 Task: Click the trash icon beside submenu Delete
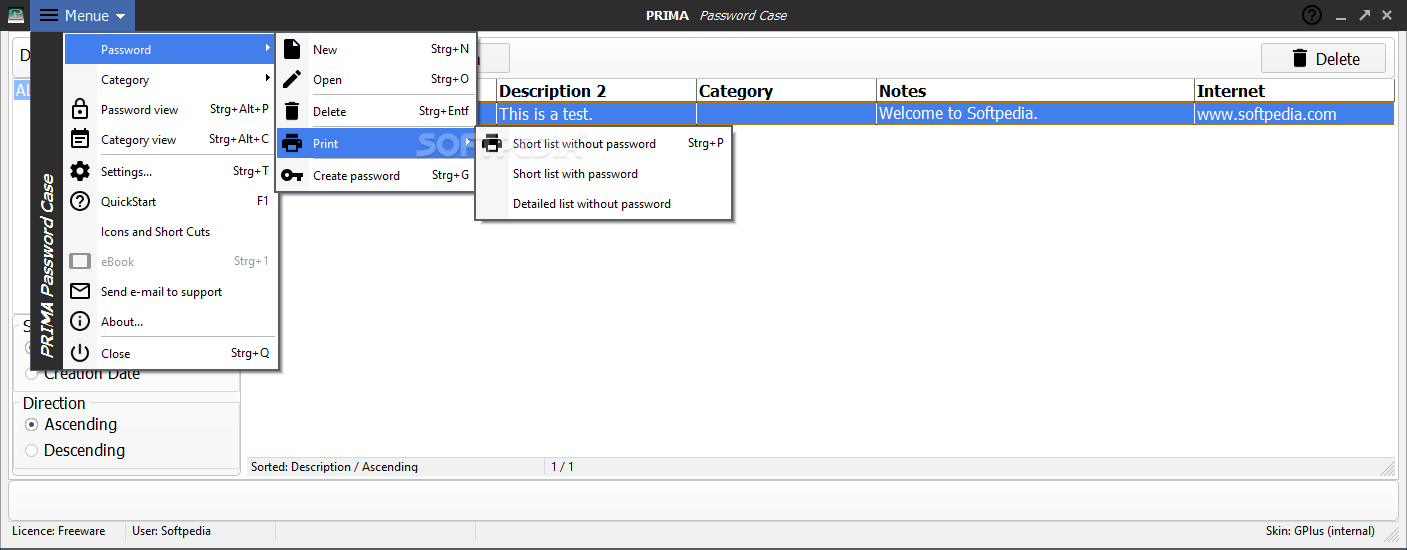click(x=292, y=111)
